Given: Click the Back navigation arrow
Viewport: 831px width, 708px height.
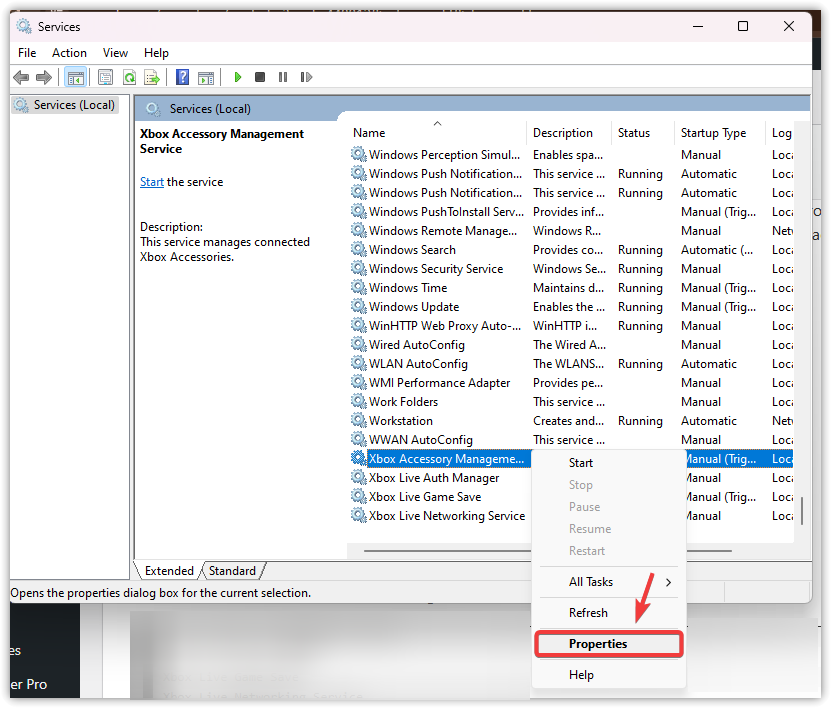Looking at the screenshot, I should click(x=21, y=77).
